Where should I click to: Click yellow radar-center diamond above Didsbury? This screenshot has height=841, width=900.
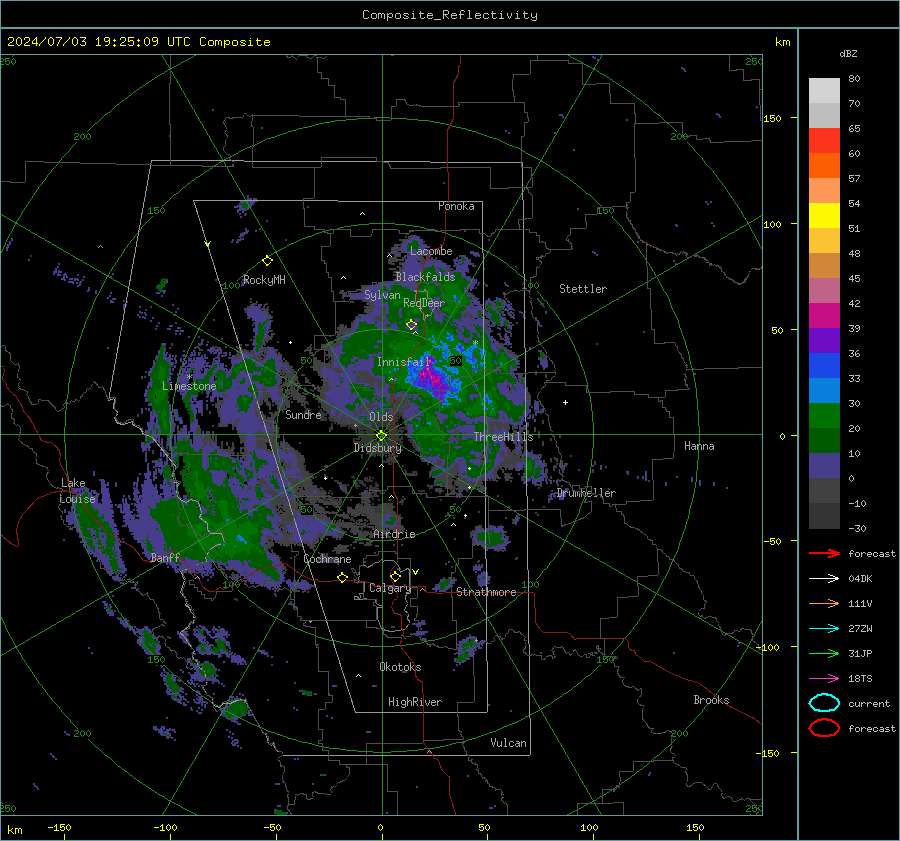(x=382, y=436)
